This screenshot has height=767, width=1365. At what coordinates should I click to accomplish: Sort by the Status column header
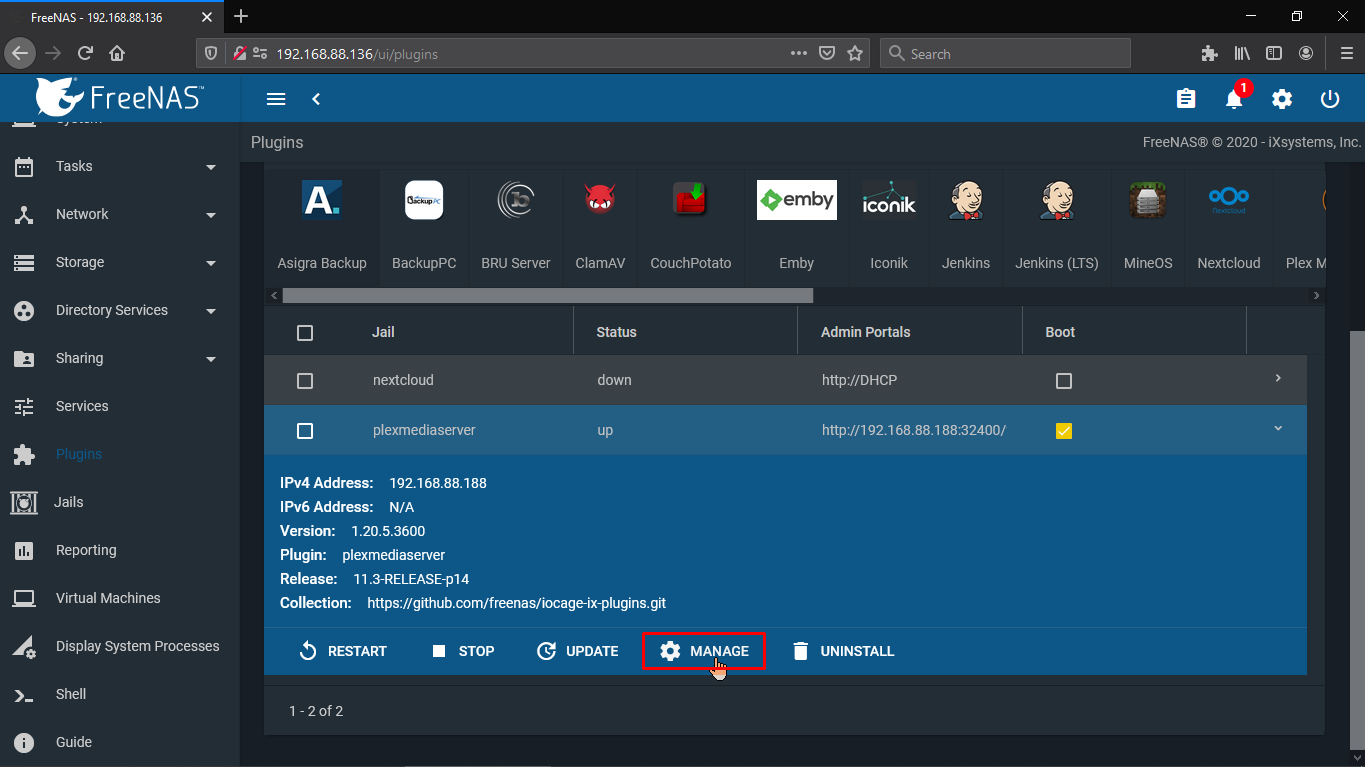[x=616, y=332]
